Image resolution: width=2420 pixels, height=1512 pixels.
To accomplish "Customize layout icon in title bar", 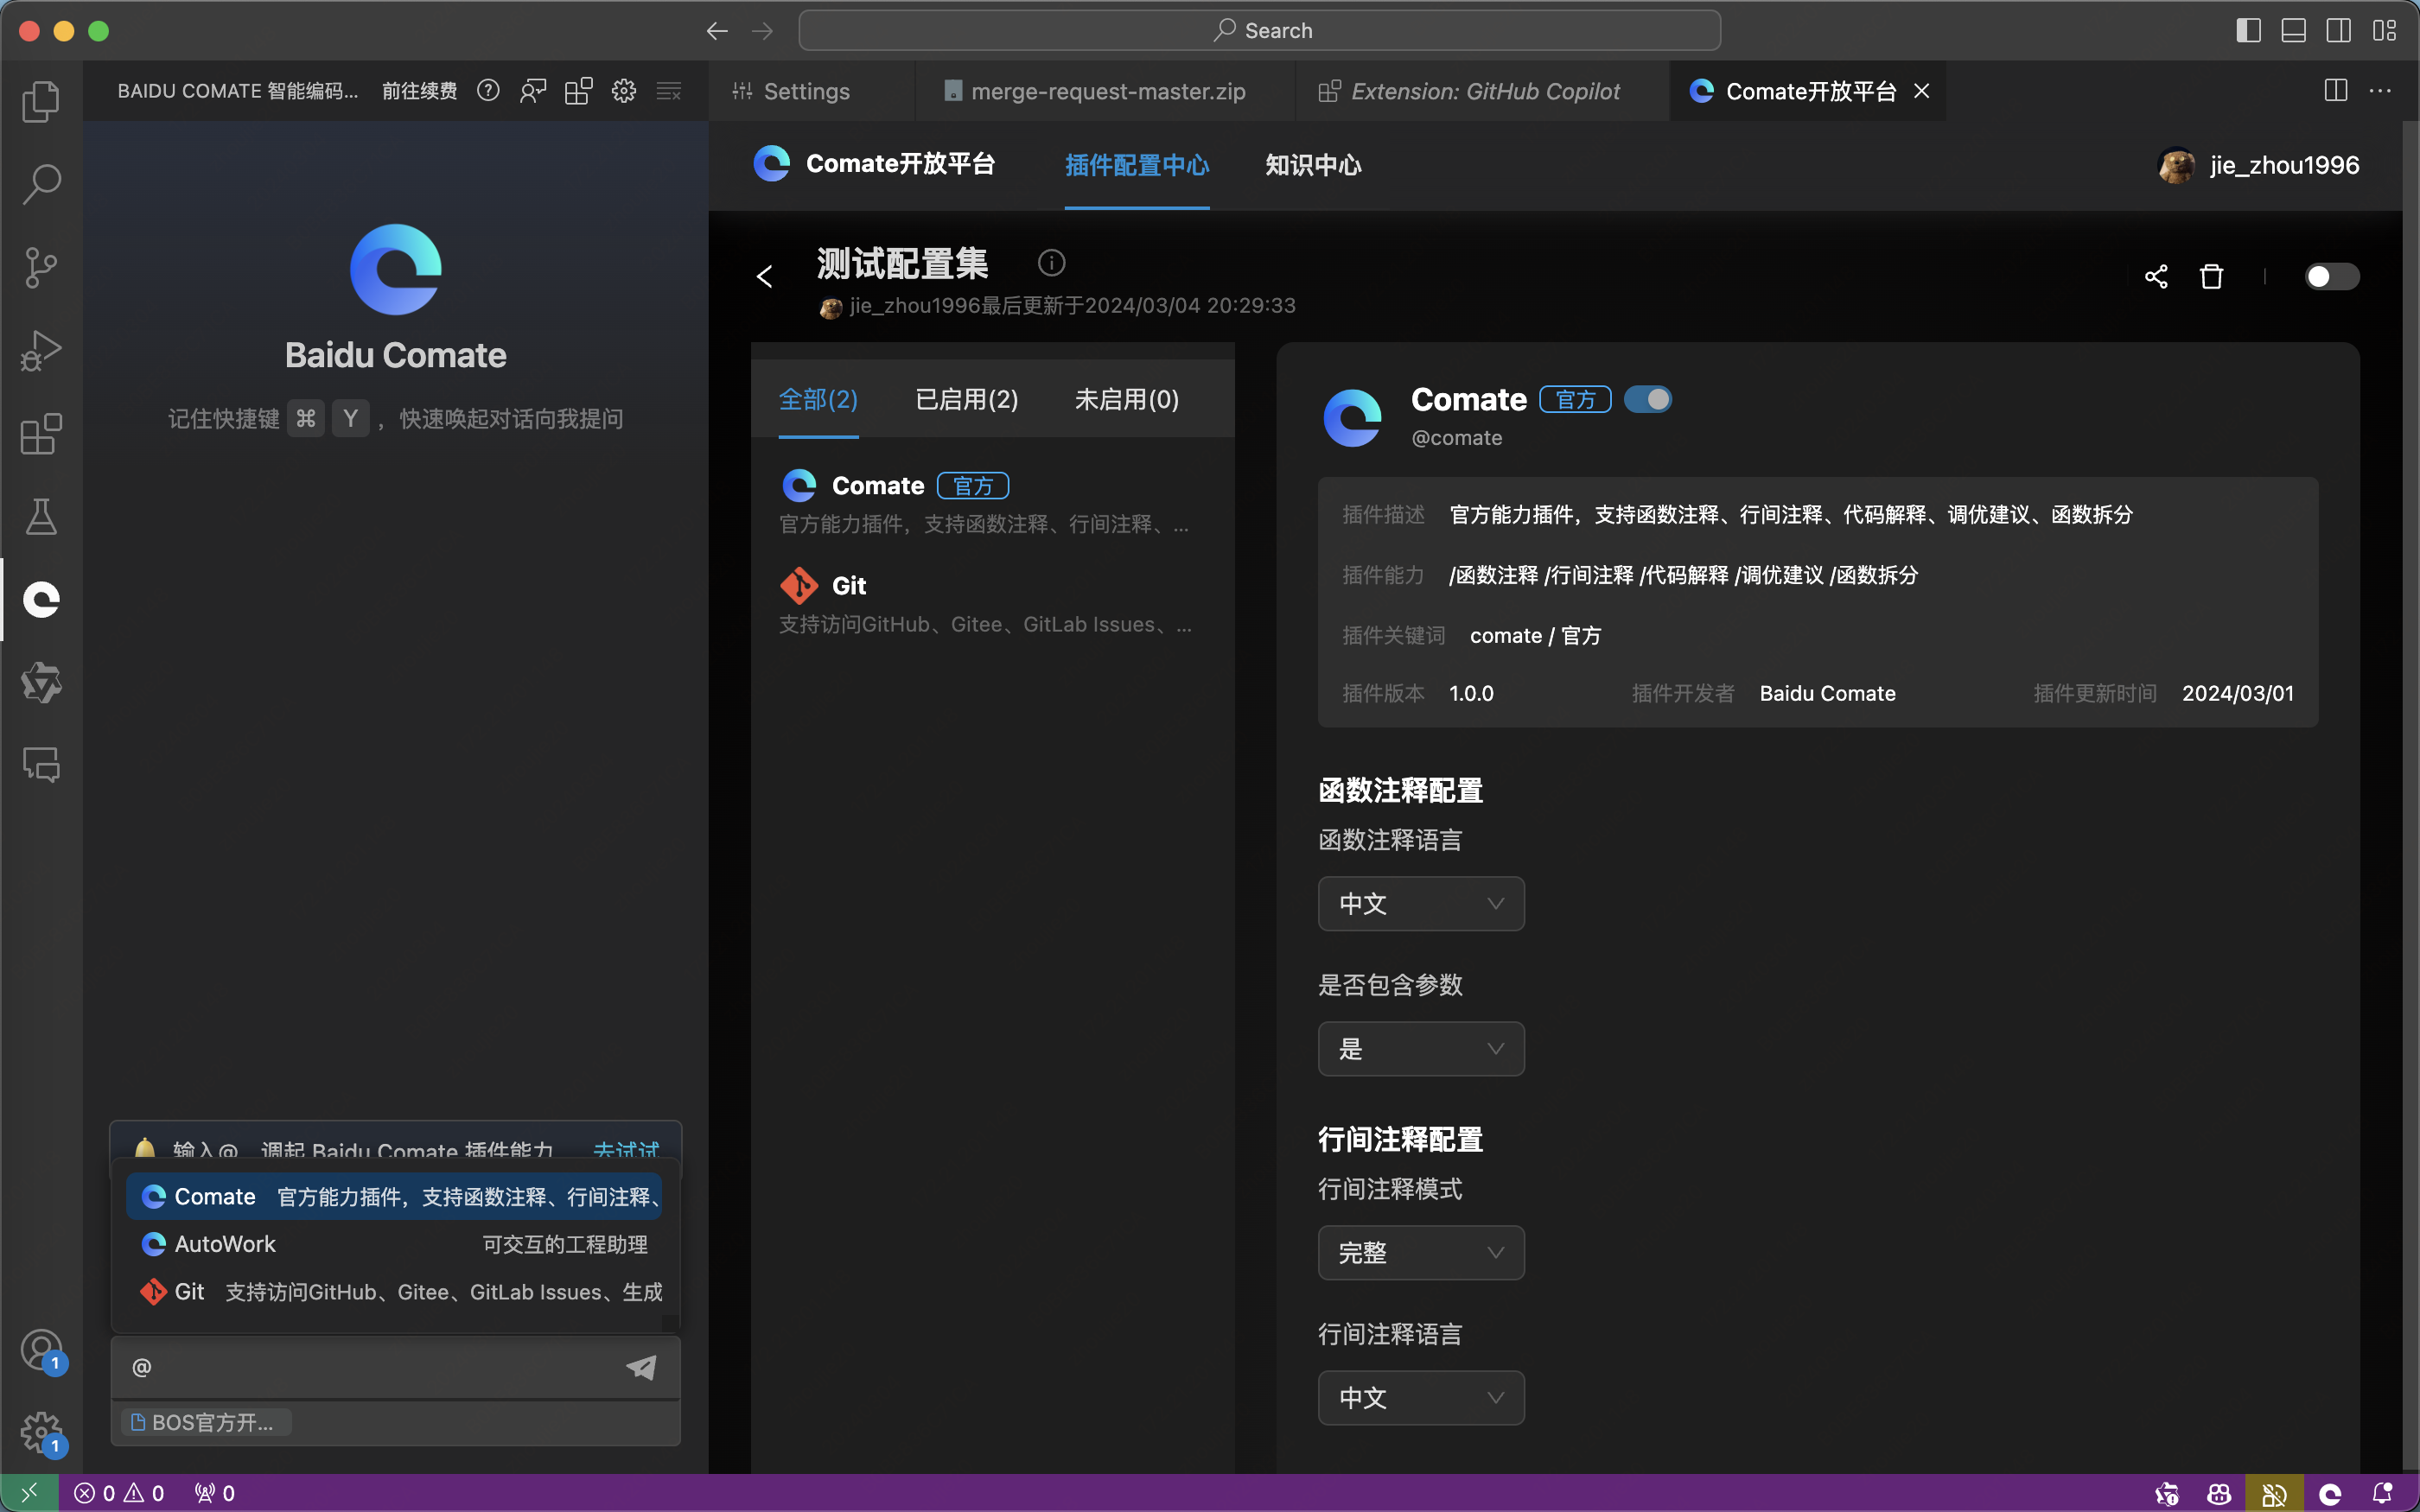I will (x=2385, y=31).
